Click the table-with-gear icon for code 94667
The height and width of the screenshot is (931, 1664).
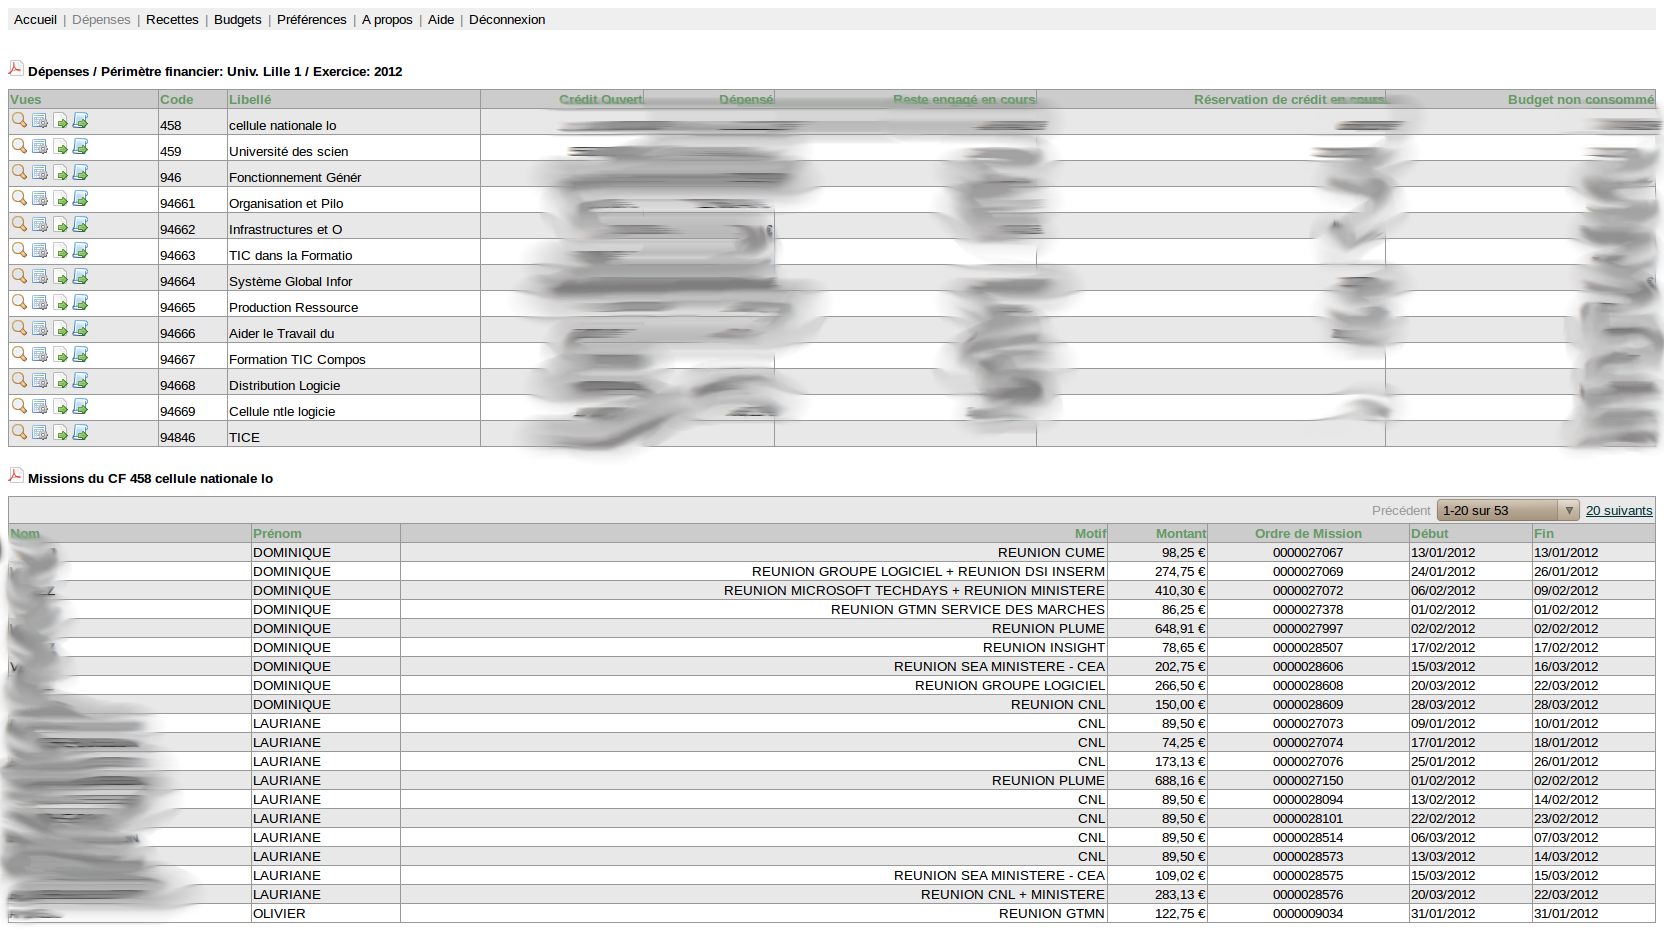40,355
